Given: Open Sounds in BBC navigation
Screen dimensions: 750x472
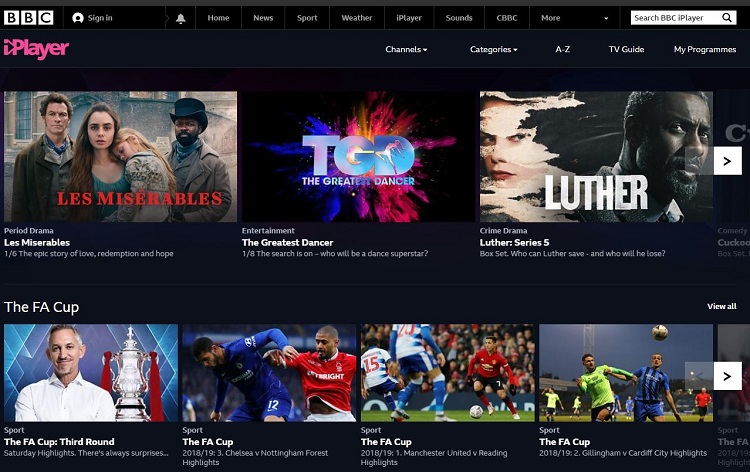Looking at the screenshot, I should [459, 18].
